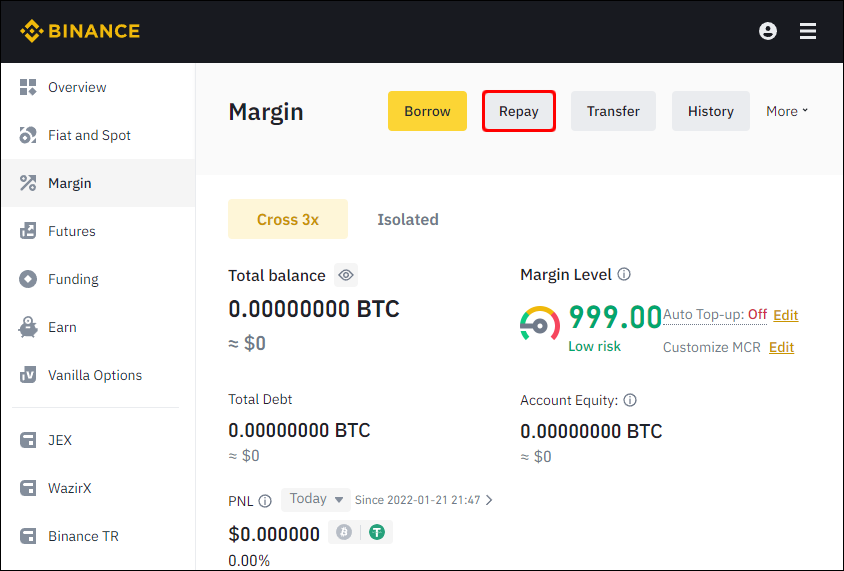844x571 pixels.
Task: Click the Total Debt label
Action: click(x=260, y=399)
